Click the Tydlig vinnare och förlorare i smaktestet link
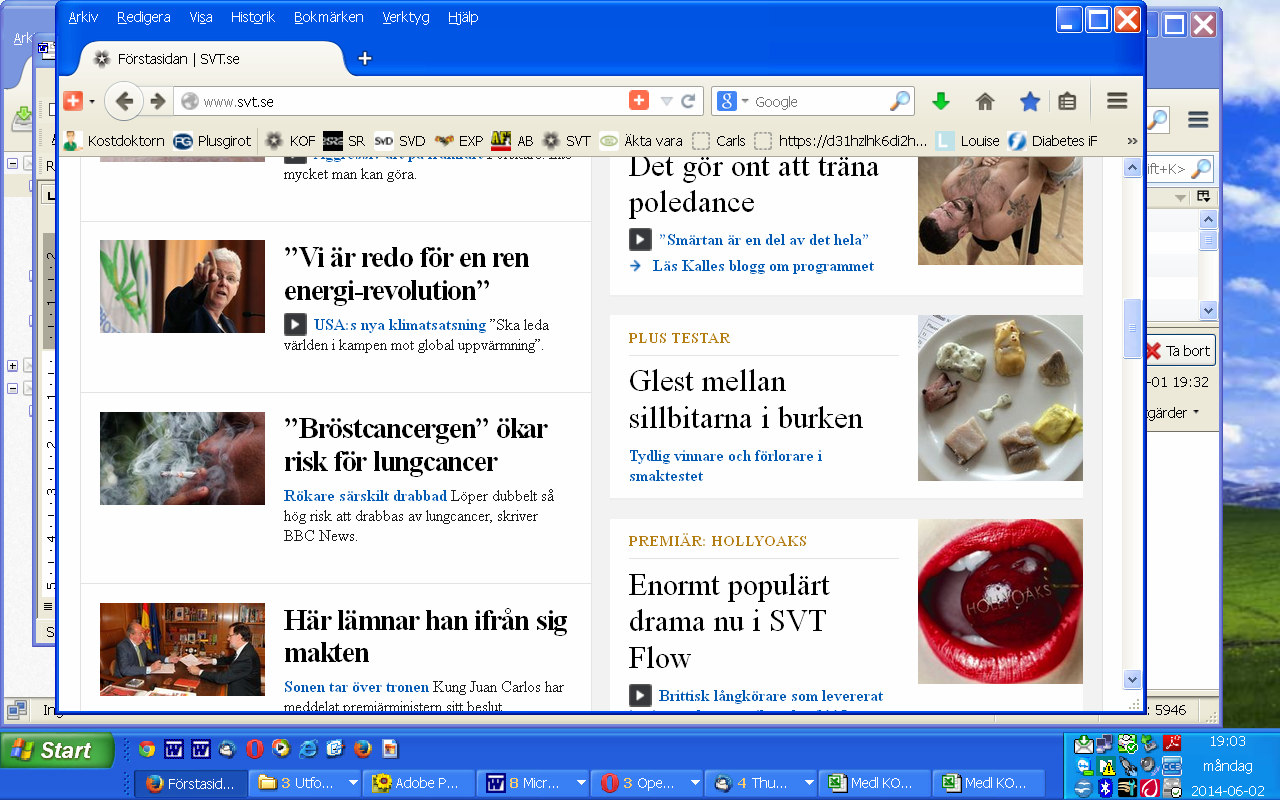 pyautogui.click(x=726, y=466)
